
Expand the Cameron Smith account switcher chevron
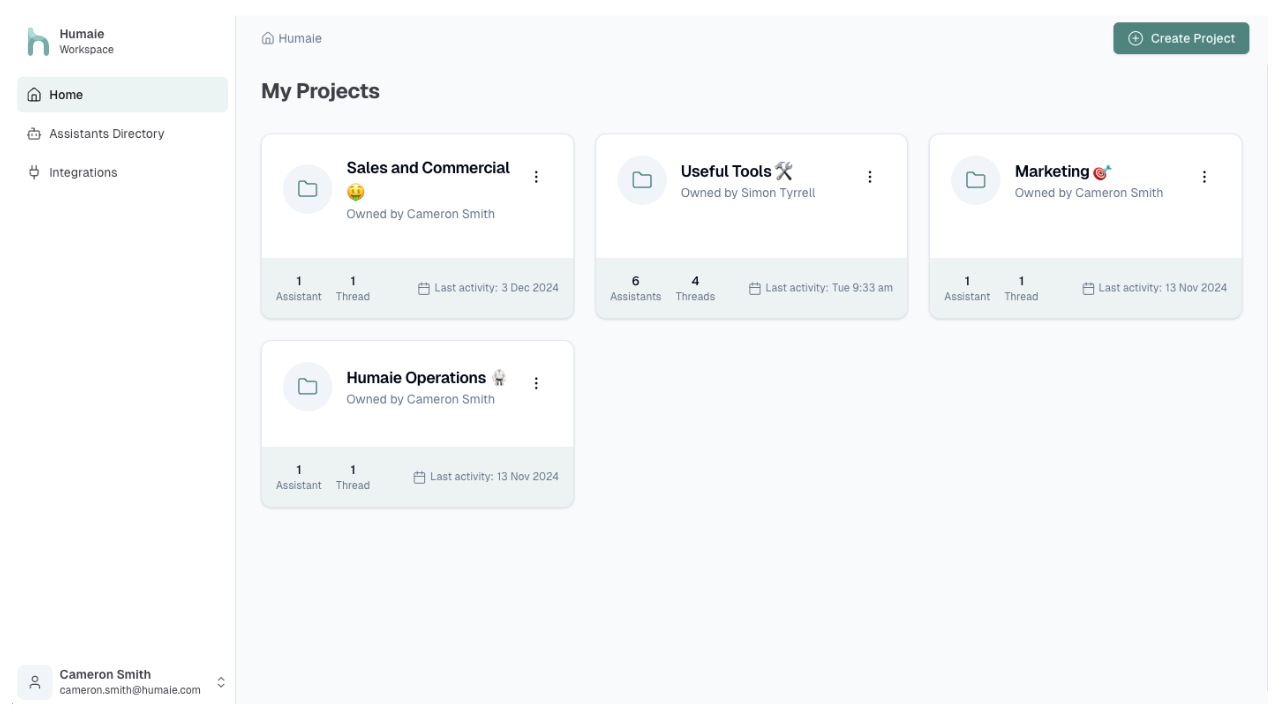[x=221, y=682]
